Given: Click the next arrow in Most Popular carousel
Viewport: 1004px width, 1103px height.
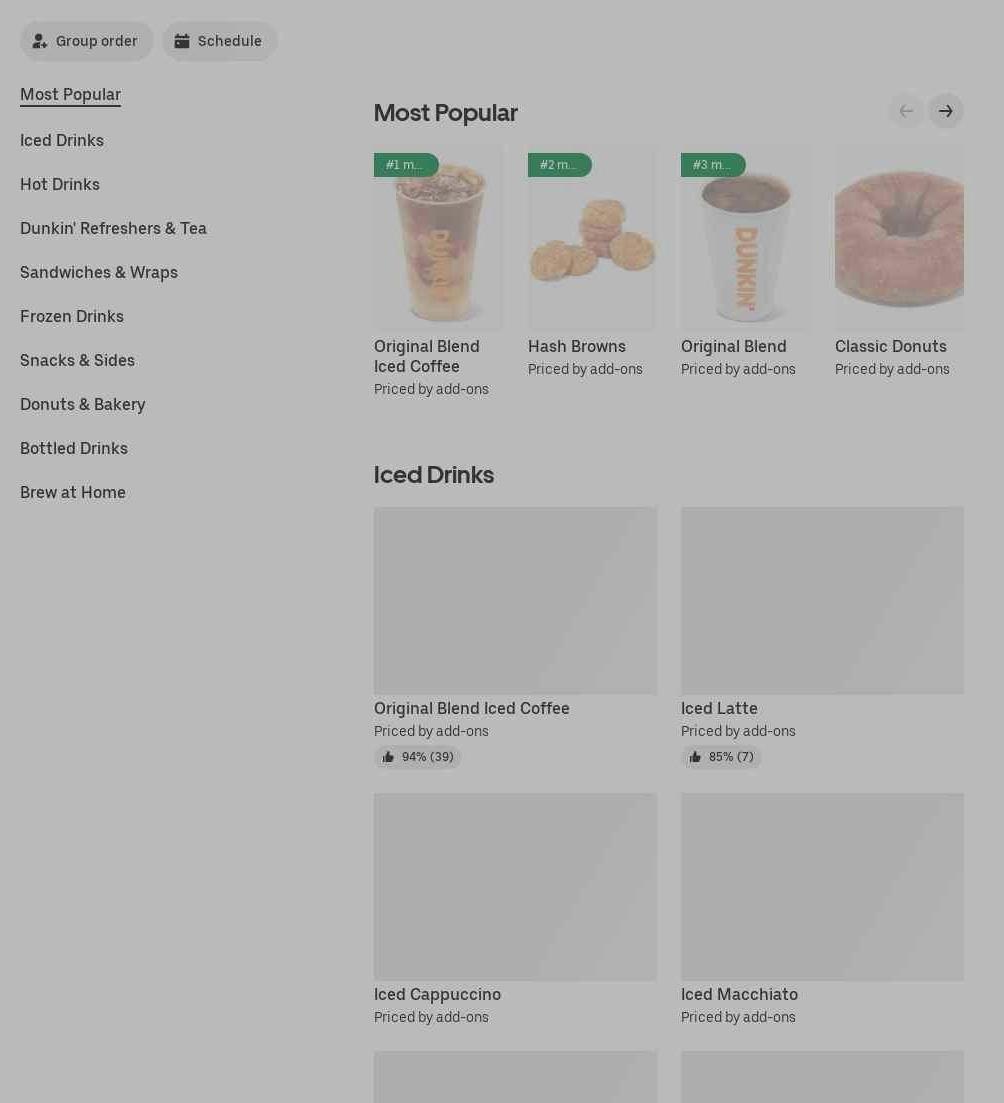Looking at the screenshot, I should coord(946,111).
